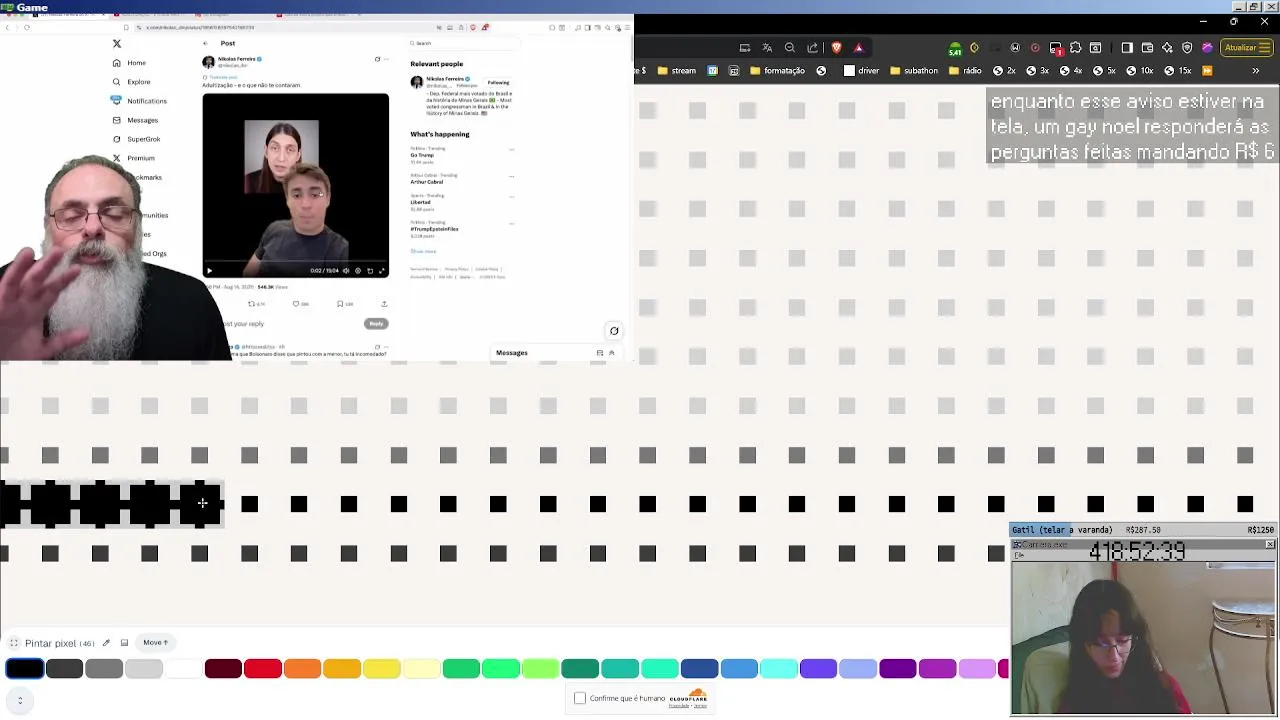The width and height of the screenshot is (1280, 720).
Task: Toggle the browser sidebar panel icon
Action: tap(1127, 47)
